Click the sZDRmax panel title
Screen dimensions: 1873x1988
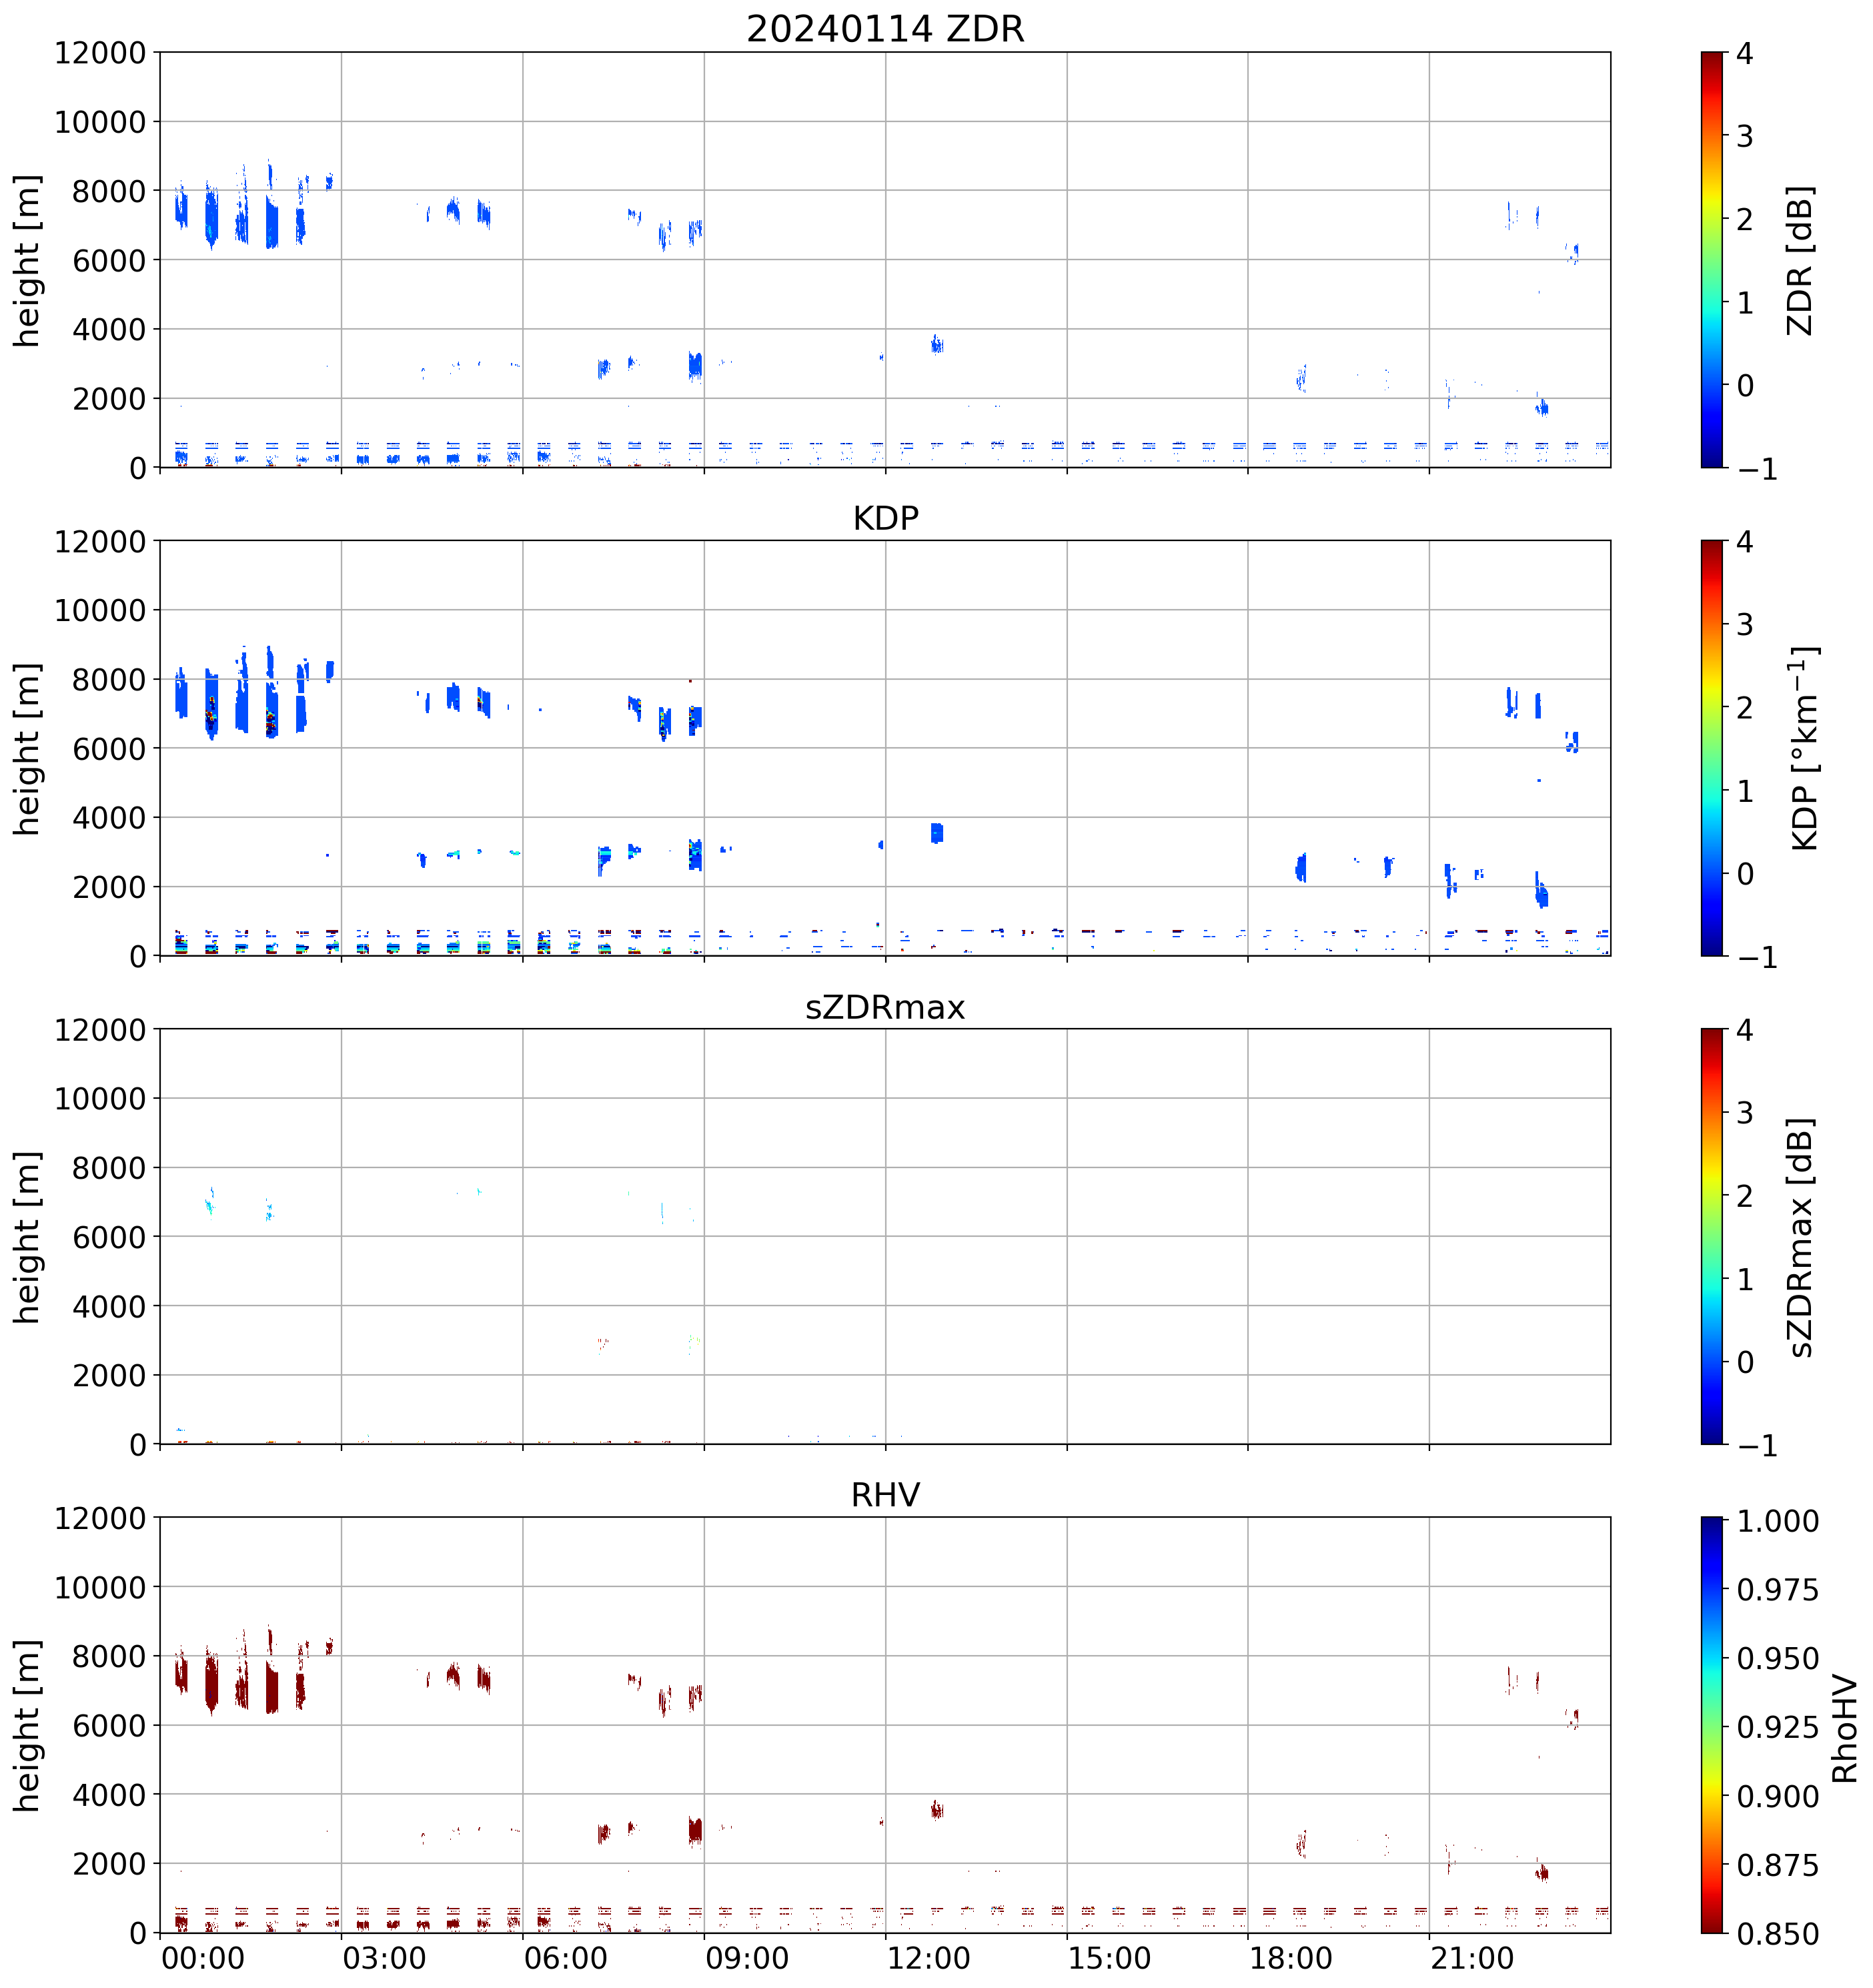point(885,1007)
